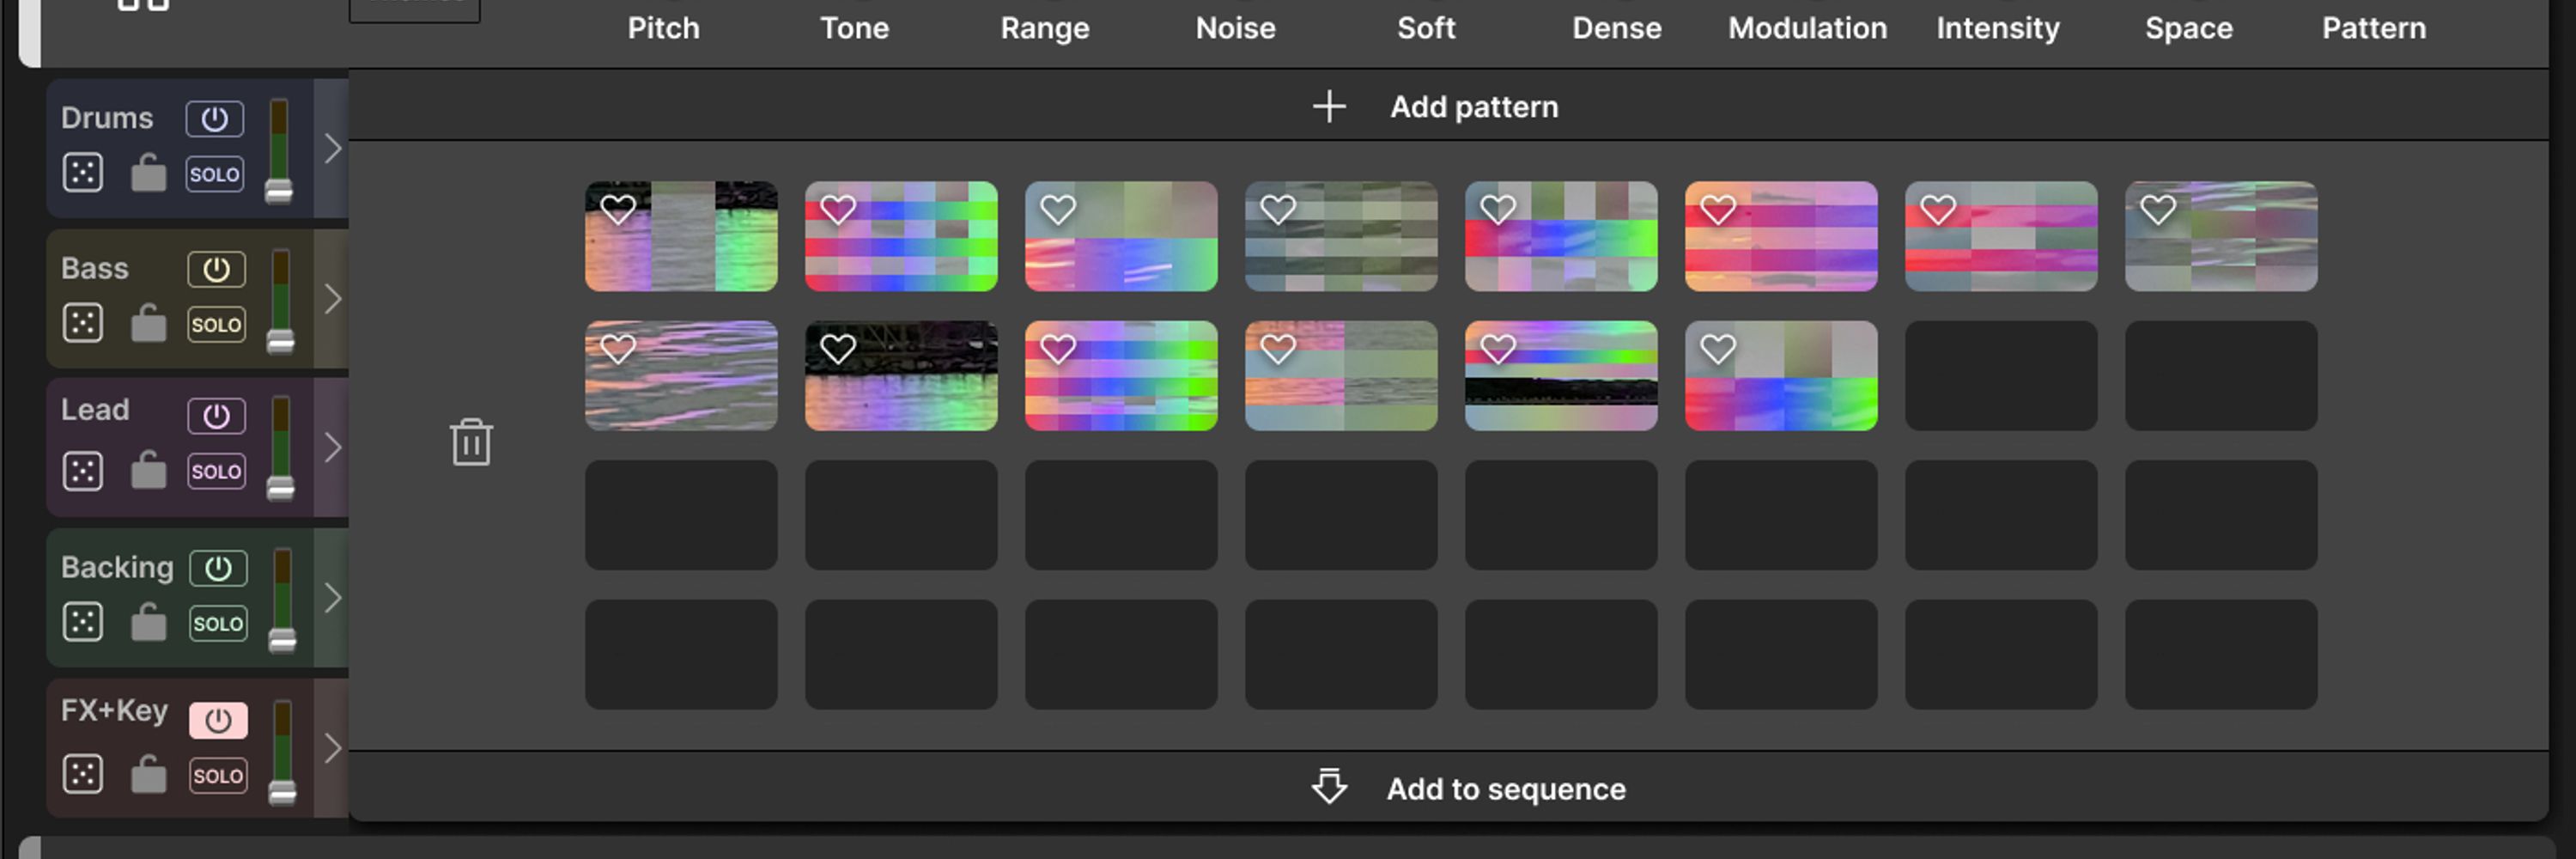Select the Dense parameter
The width and height of the screenshot is (2576, 859).
point(1617,28)
